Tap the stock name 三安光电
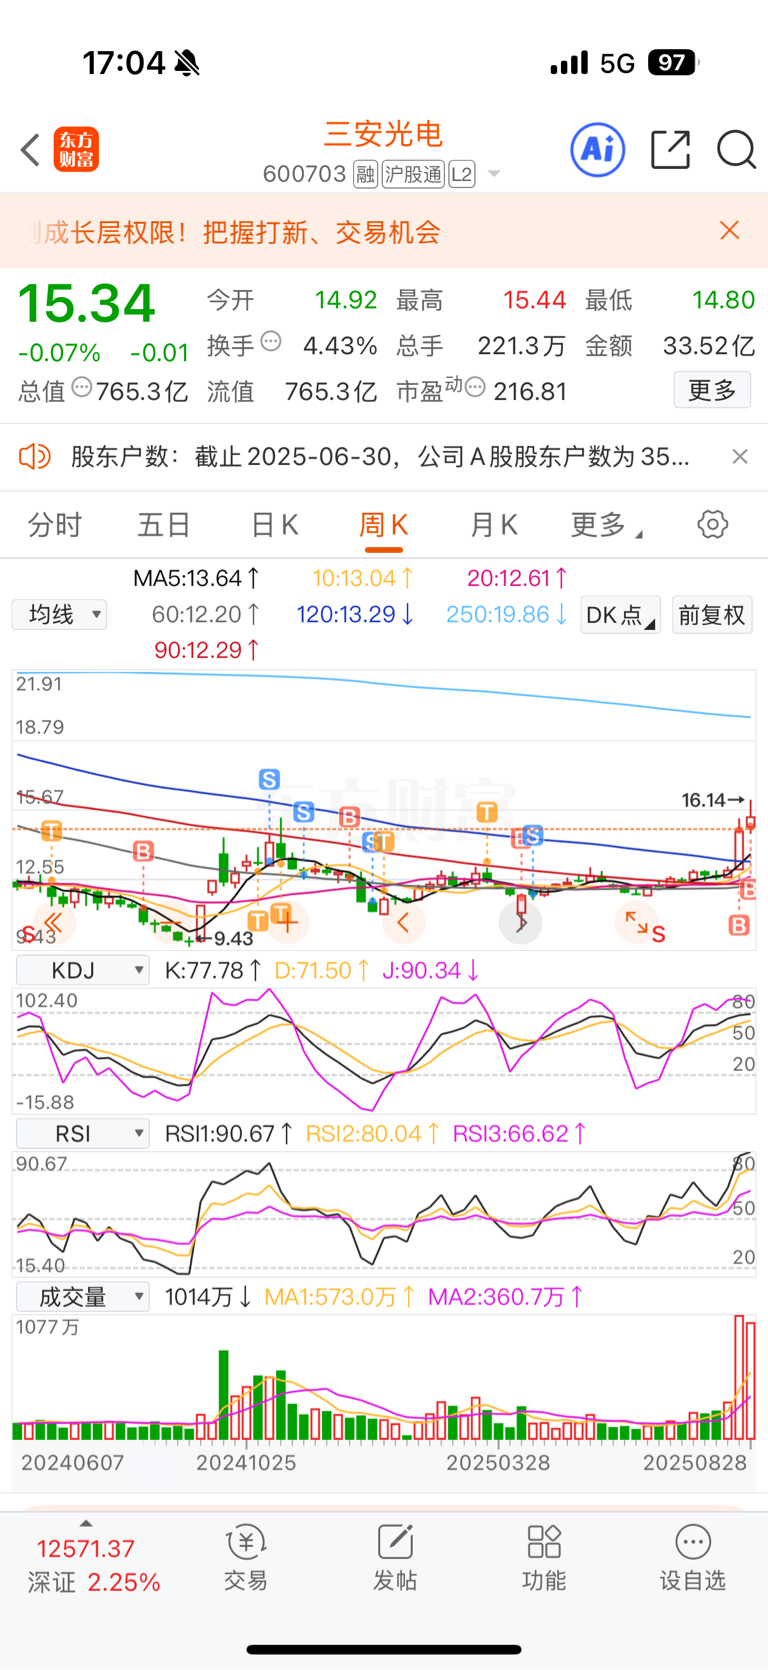Image resolution: width=768 pixels, height=1670 pixels. [384, 134]
